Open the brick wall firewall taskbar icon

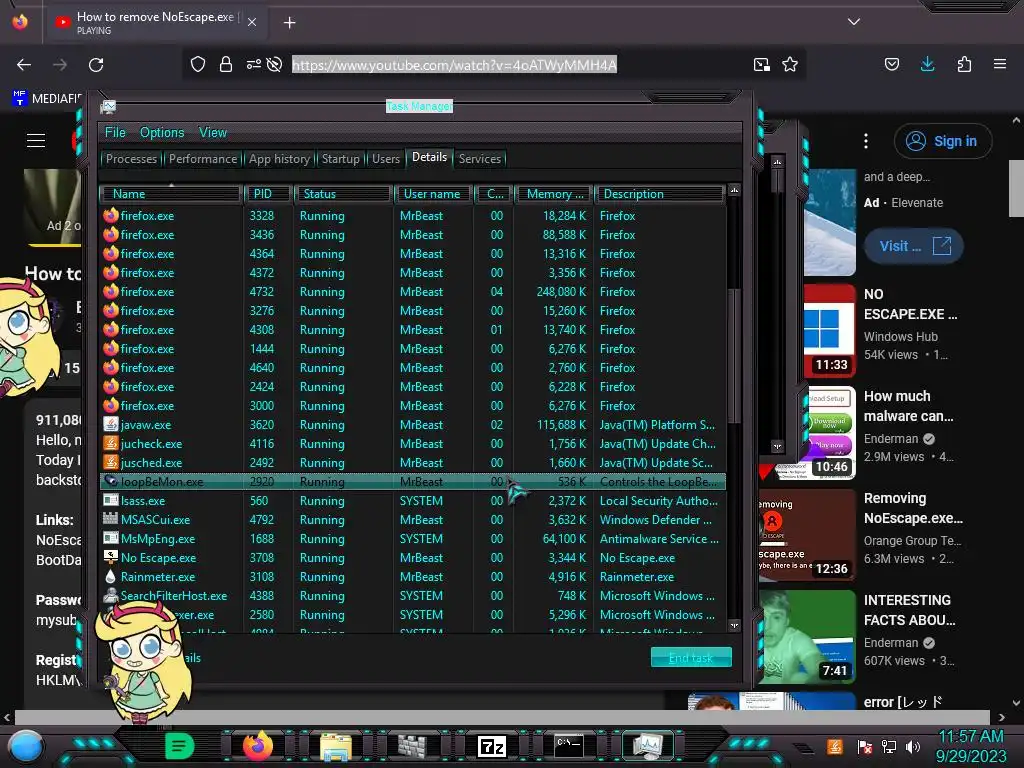pos(412,746)
